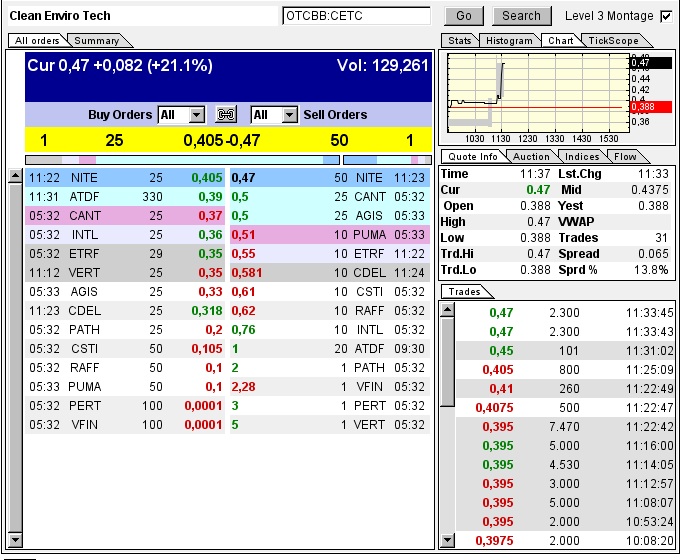Click the Search button
Screen dimensions: 682x560
point(521,16)
